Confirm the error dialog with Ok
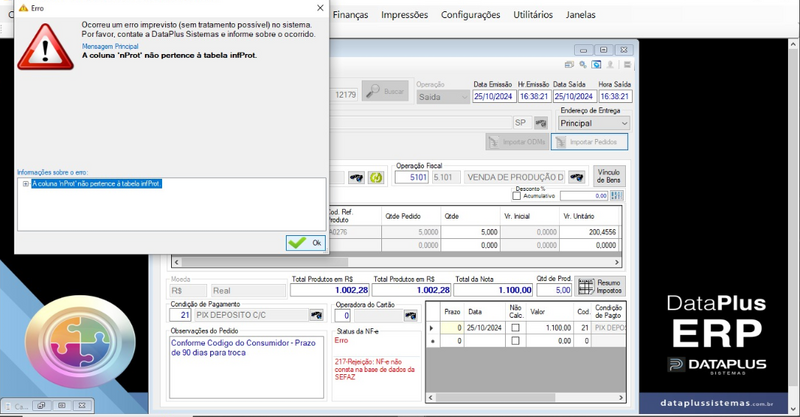Viewport: 800px width, 417px height. tap(306, 243)
